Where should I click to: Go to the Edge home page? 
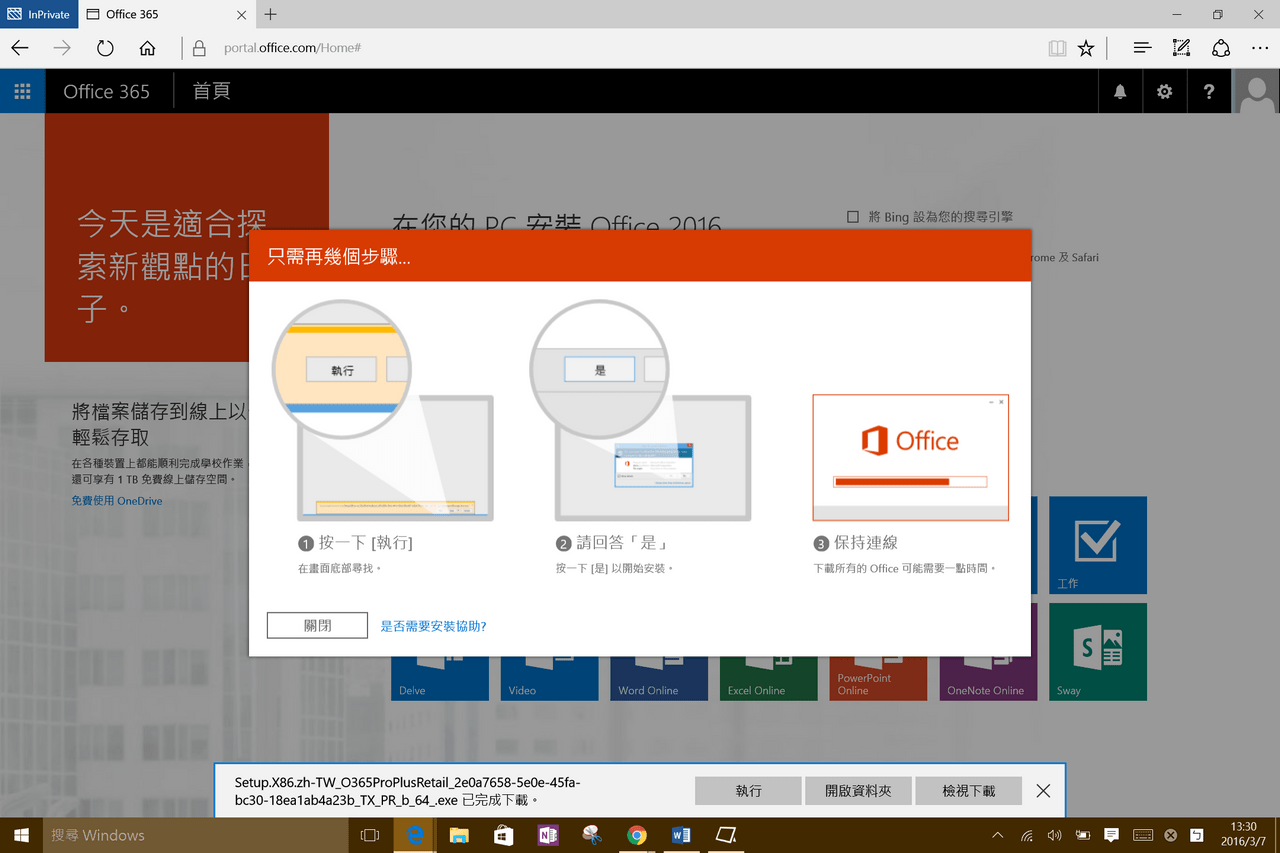click(x=147, y=48)
